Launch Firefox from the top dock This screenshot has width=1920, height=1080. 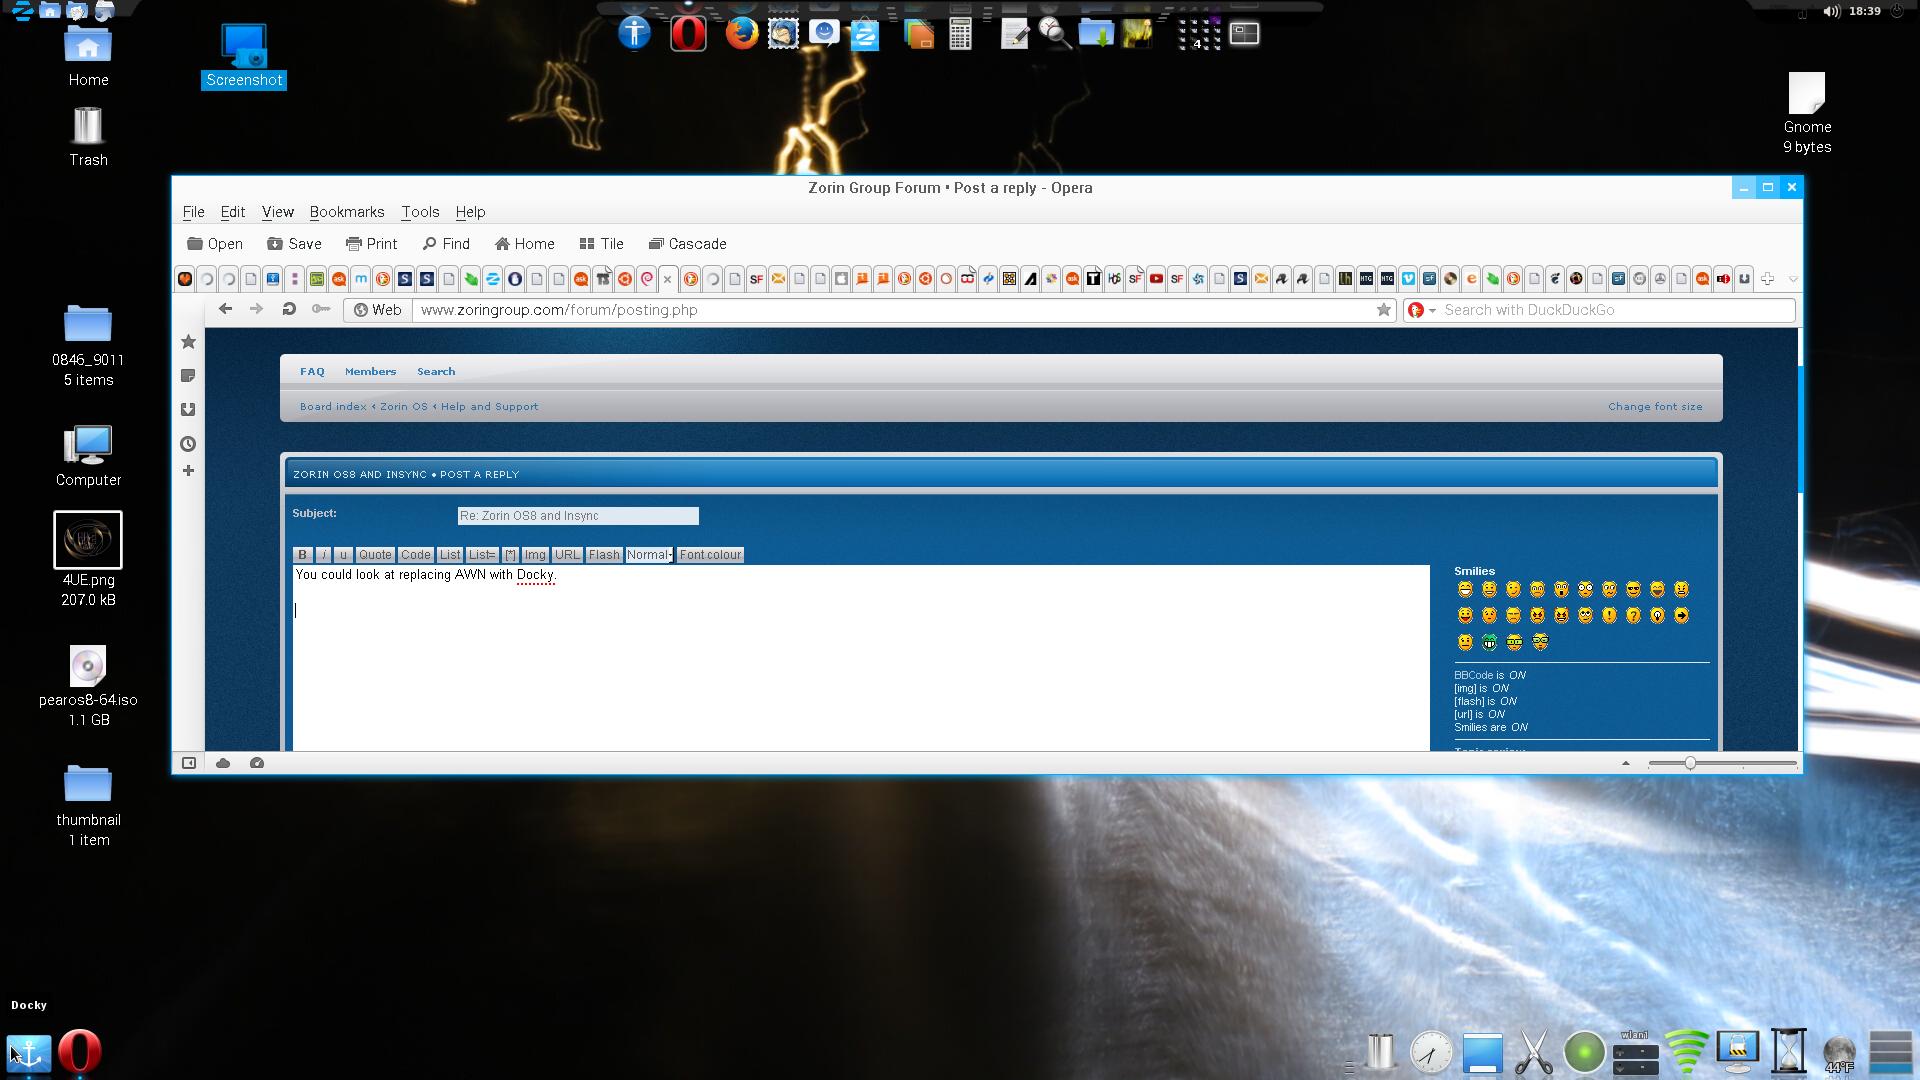click(741, 34)
